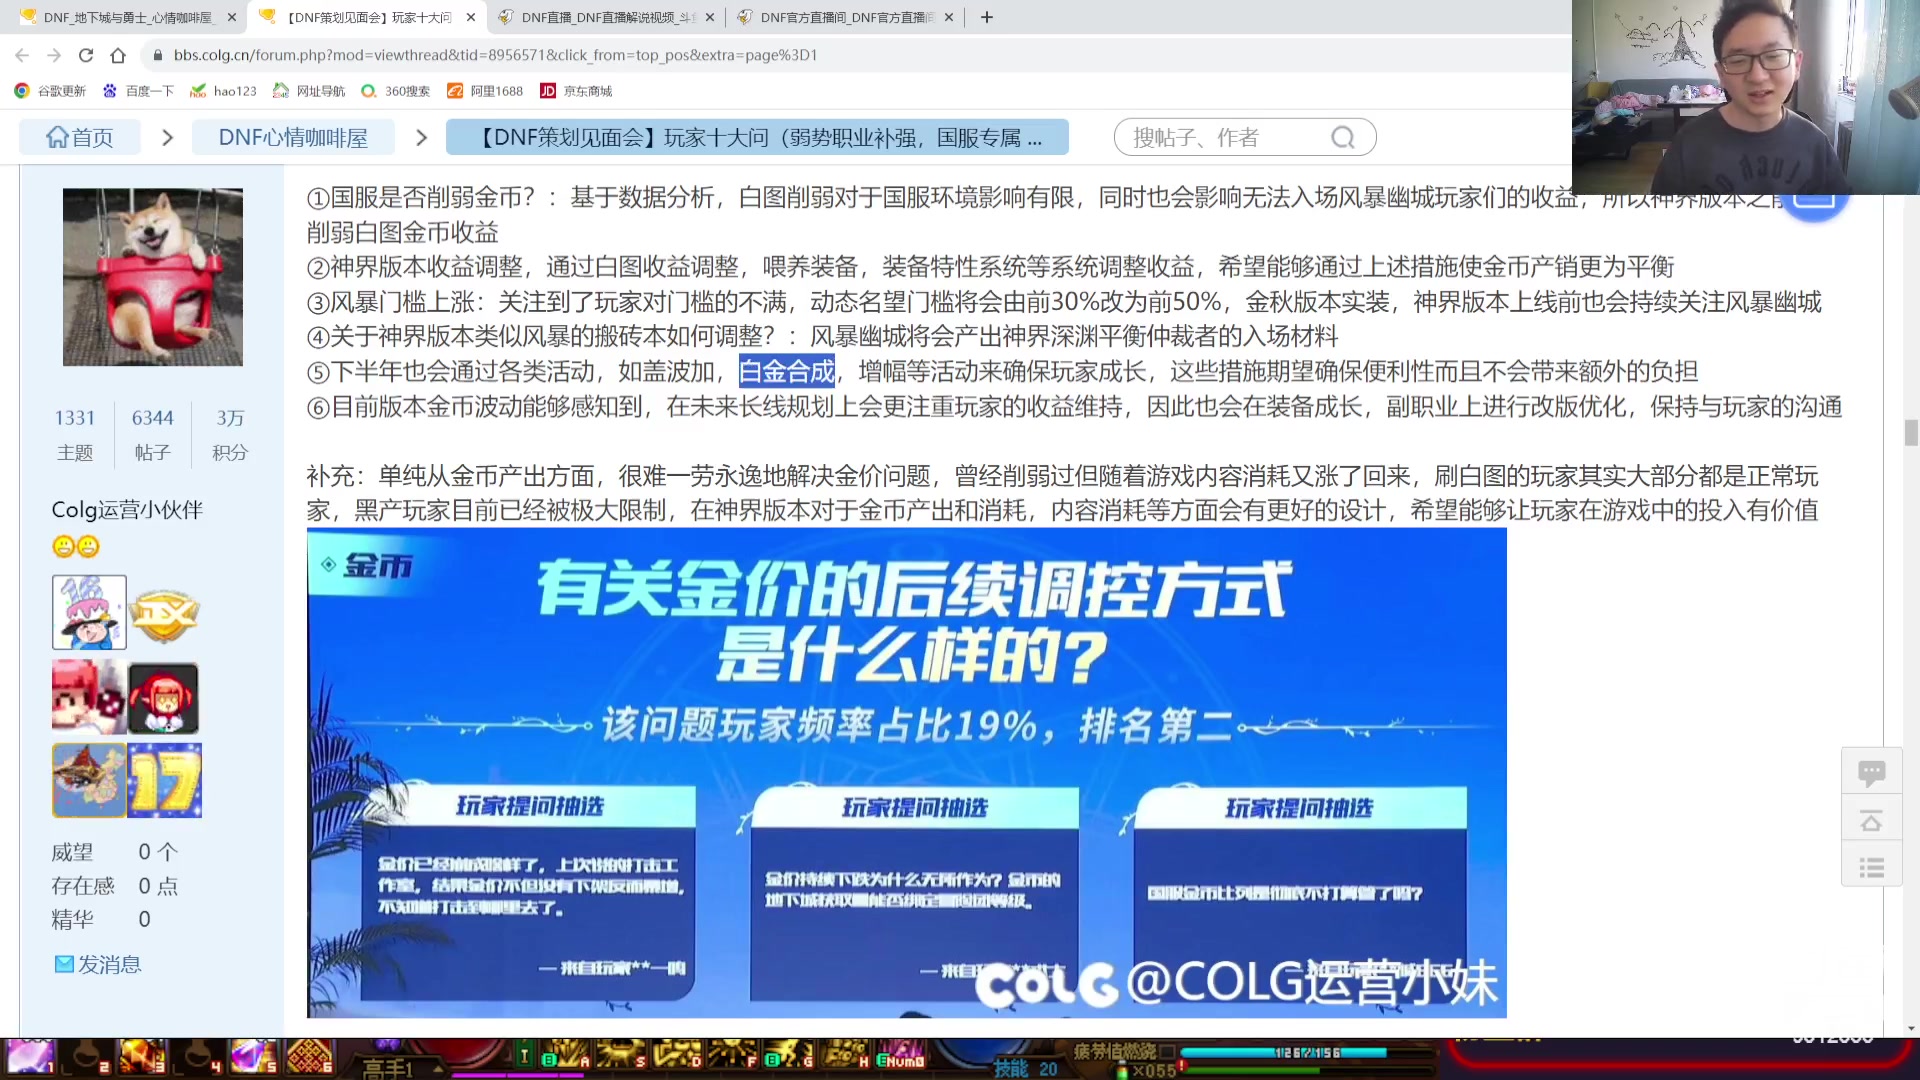This screenshot has height=1080, width=1920.
Task: Click the back-to-top arrow icon
Action: click(x=1871, y=821)
